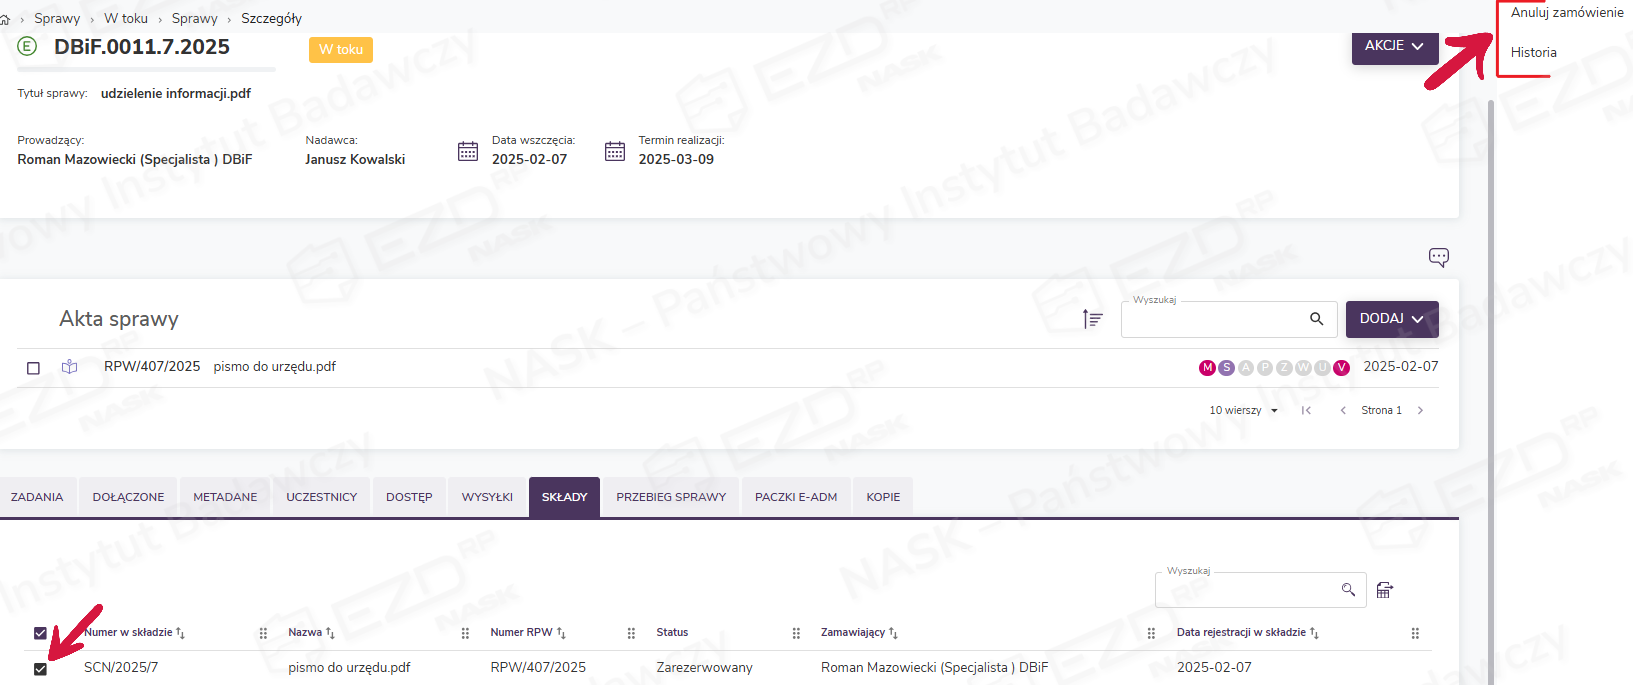The width and height of the screenshot is (1633, 685).
Task: Open the W toku breadcrumb link
Action: 126,19
